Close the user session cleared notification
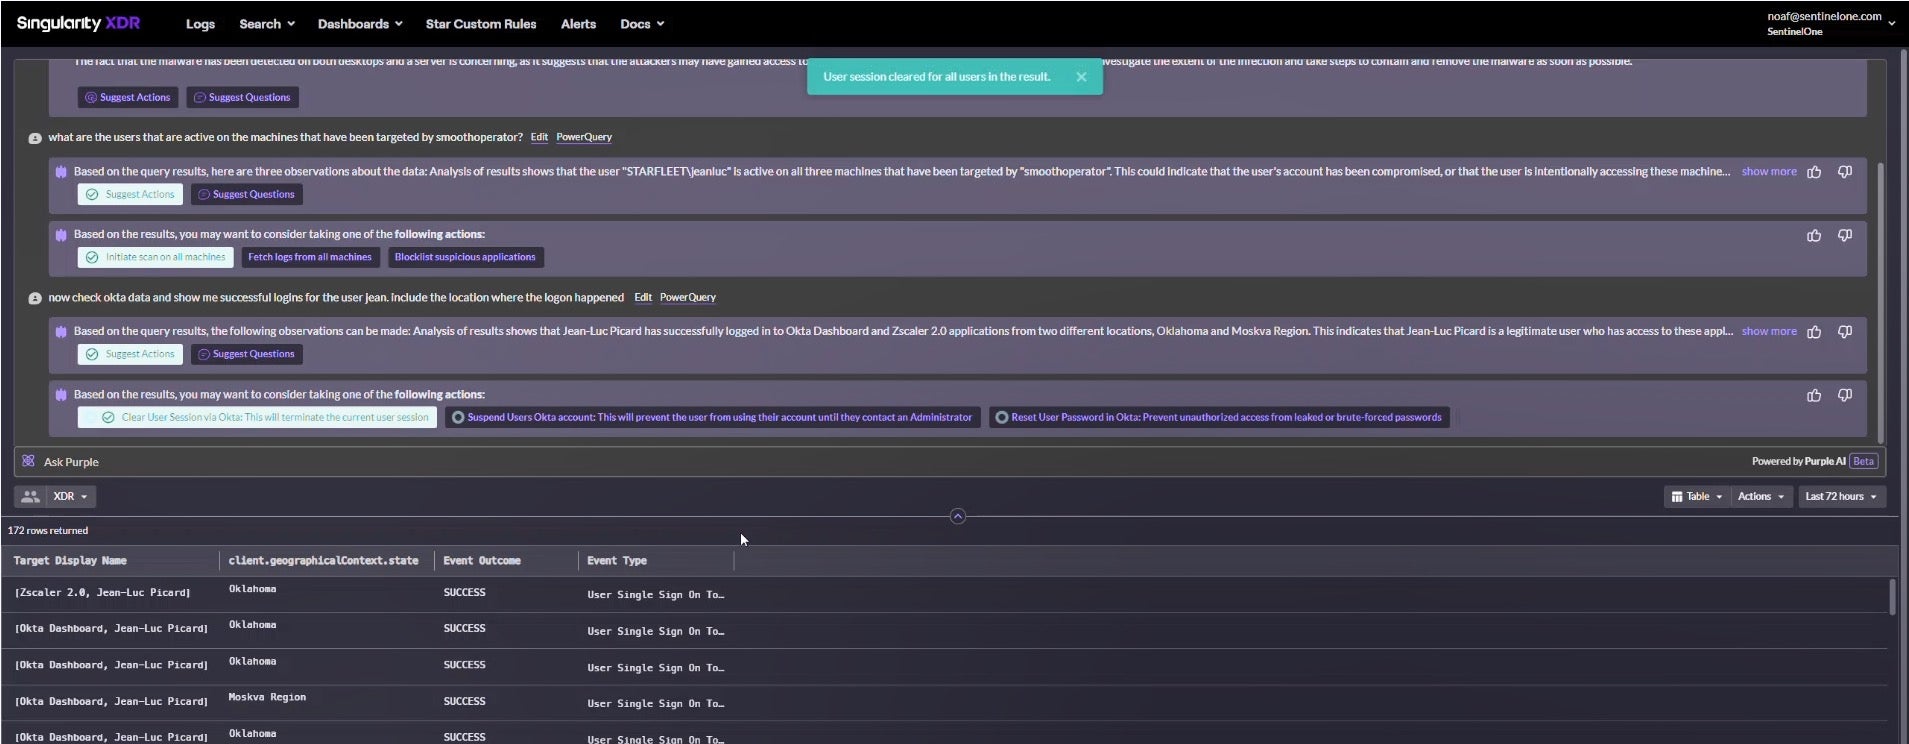Image resolution: width=1909 pixels, height=744 pixels. [x=1081, y=77]
